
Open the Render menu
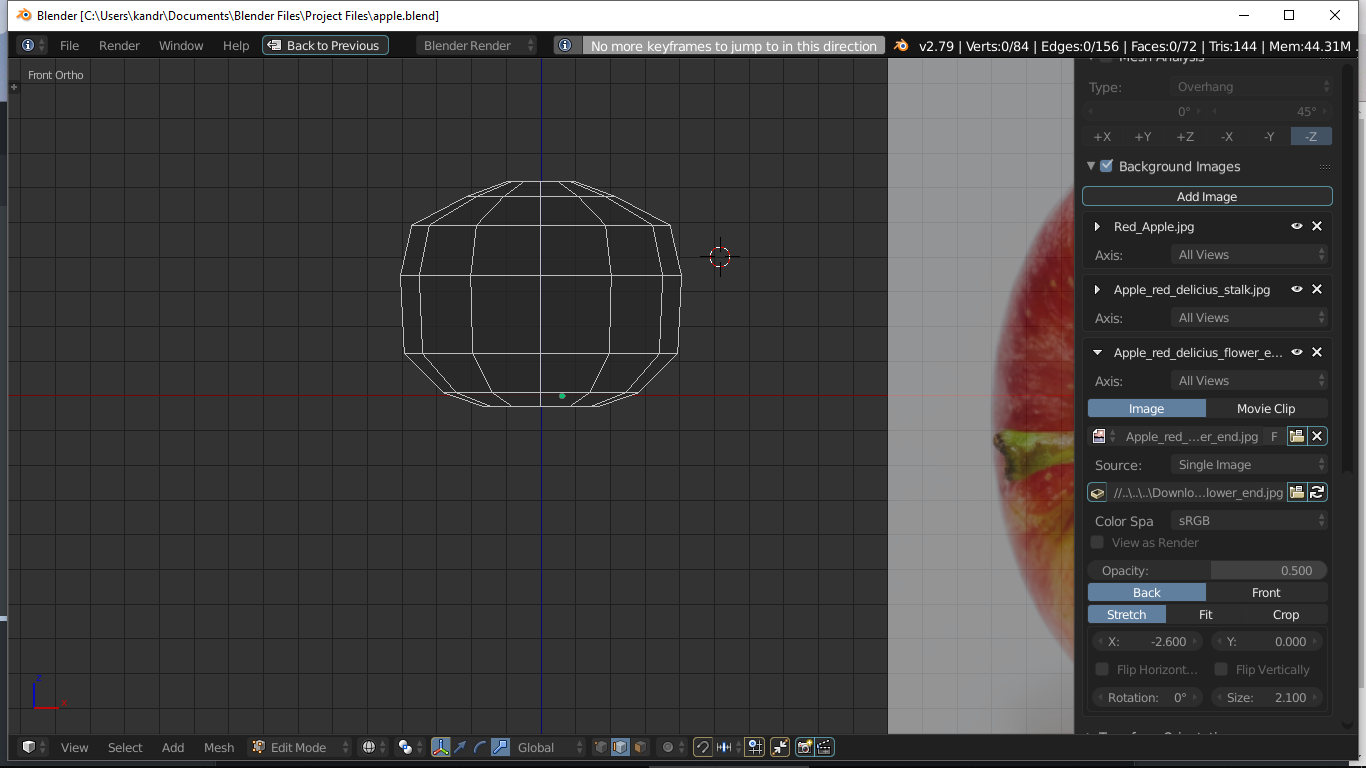pos(119,45)
